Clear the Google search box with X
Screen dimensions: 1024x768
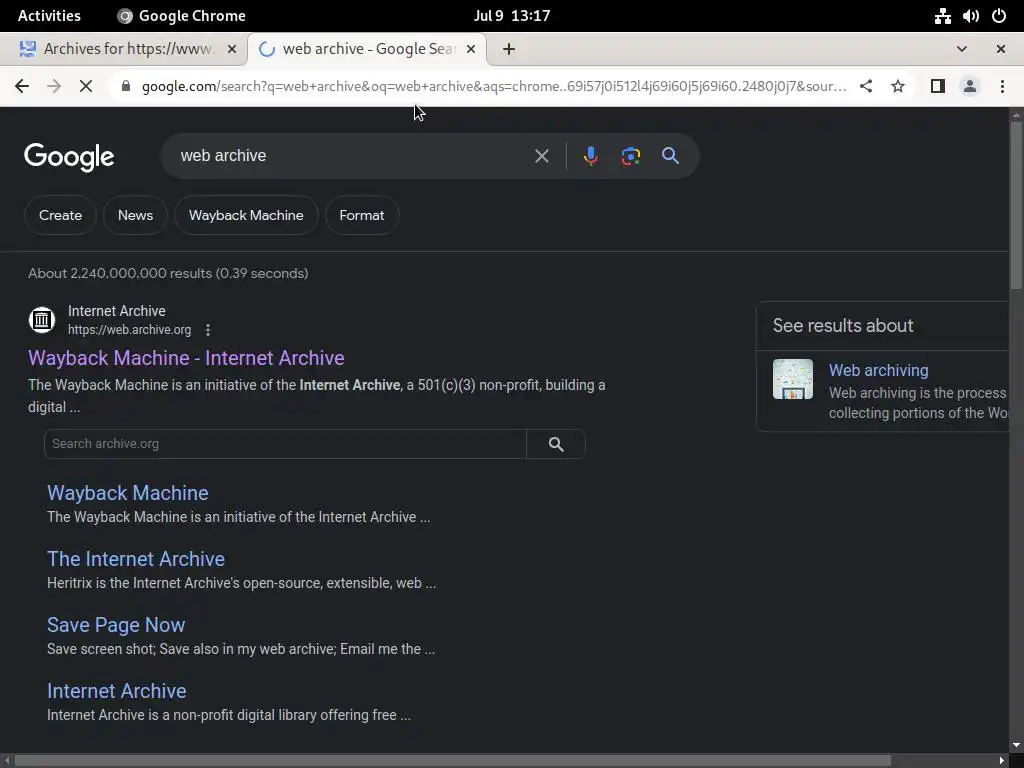541,156
